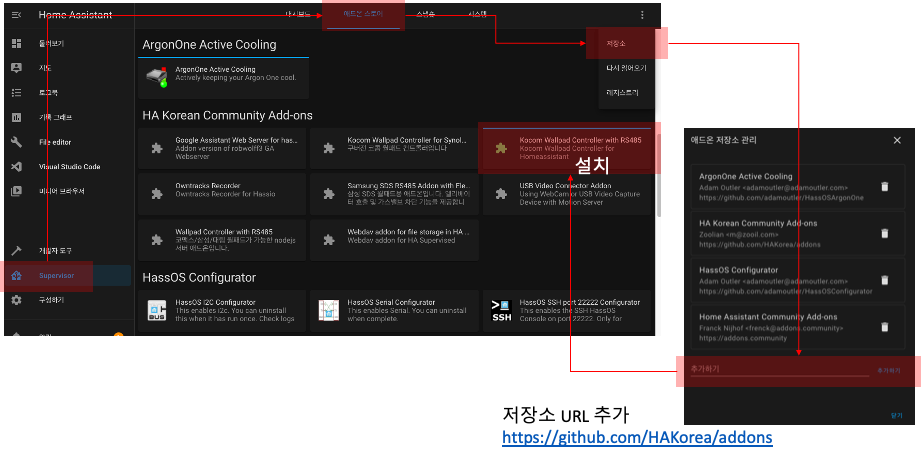Switch to the 스냅숏 tab

426,14
